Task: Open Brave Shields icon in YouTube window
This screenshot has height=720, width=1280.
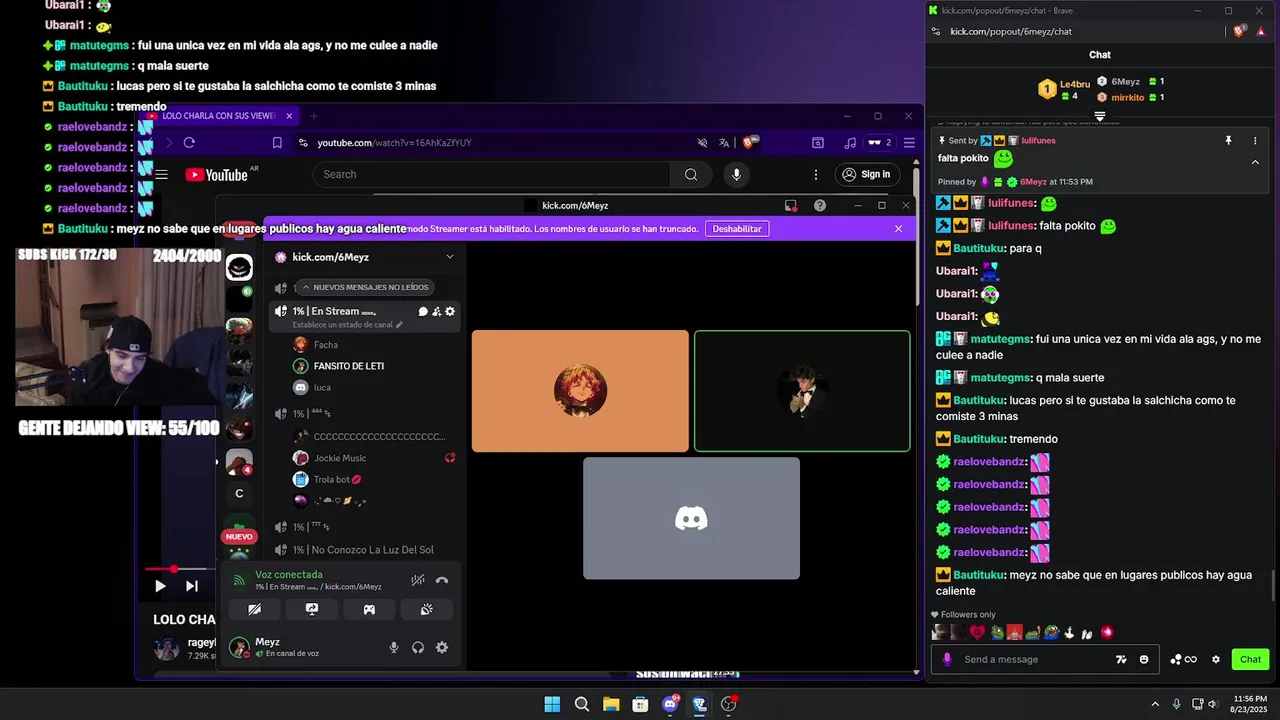Action: coord(749,142)
